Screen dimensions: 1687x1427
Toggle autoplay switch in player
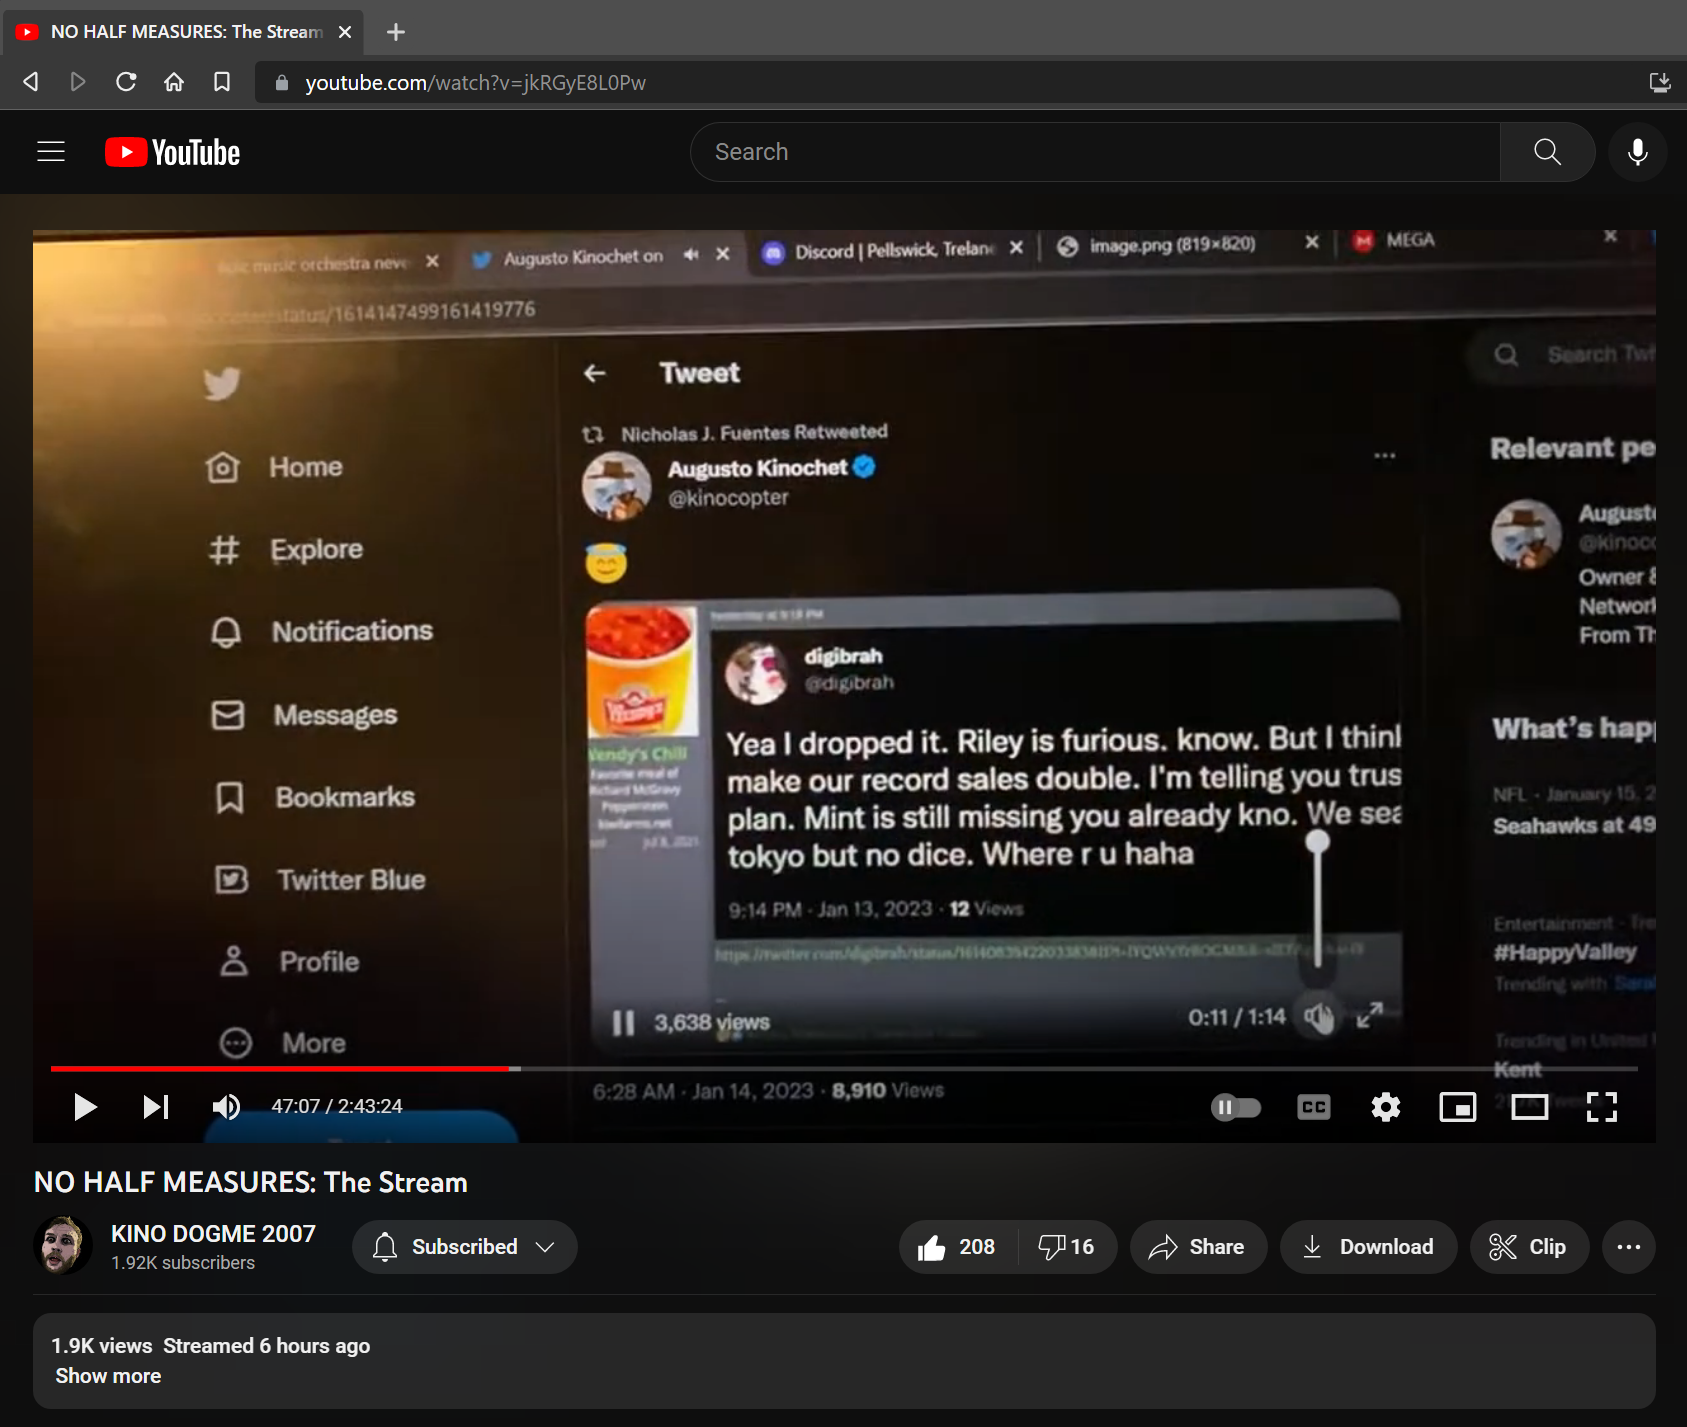tap(1236, 1107)
